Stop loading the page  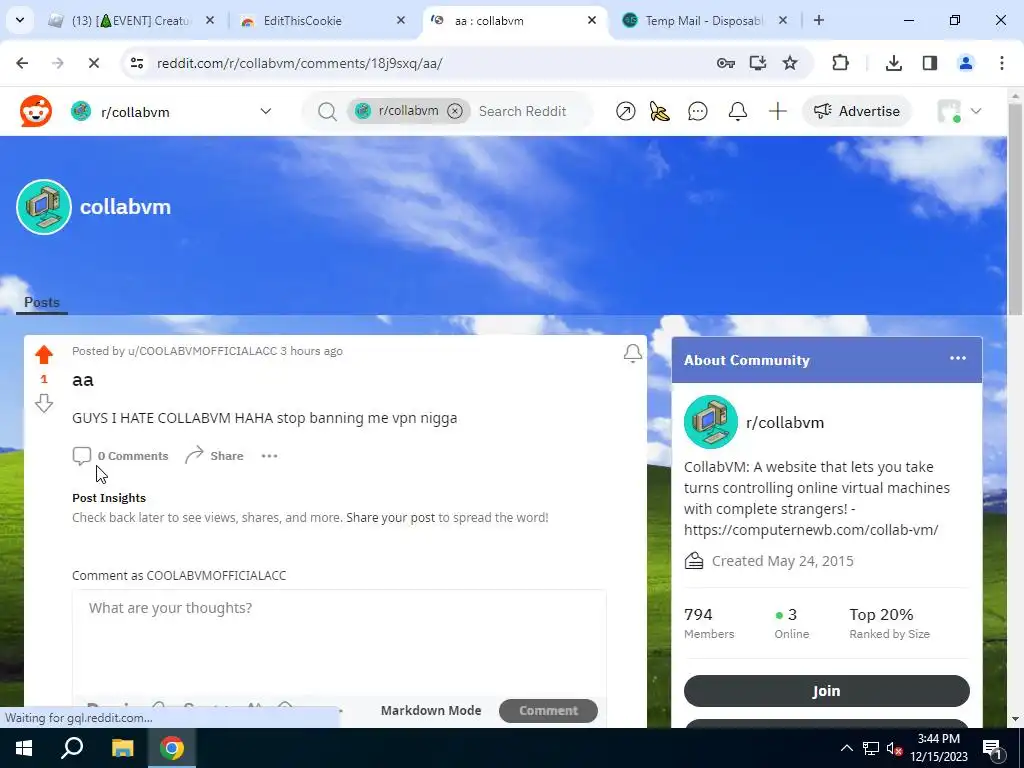[93, 63]
